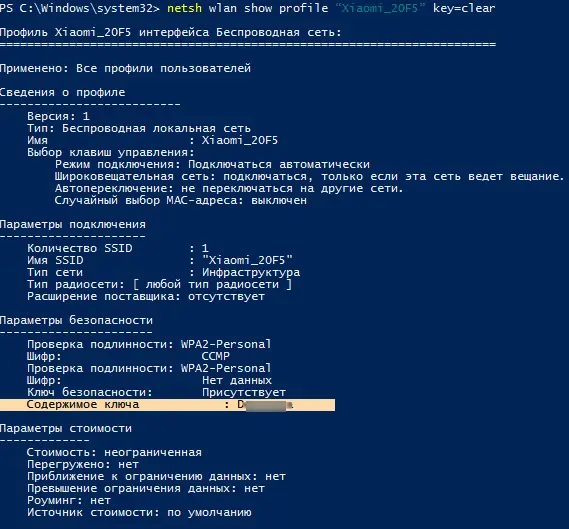Click the PS C:\Windows\system32> prompt

(79, 8)
